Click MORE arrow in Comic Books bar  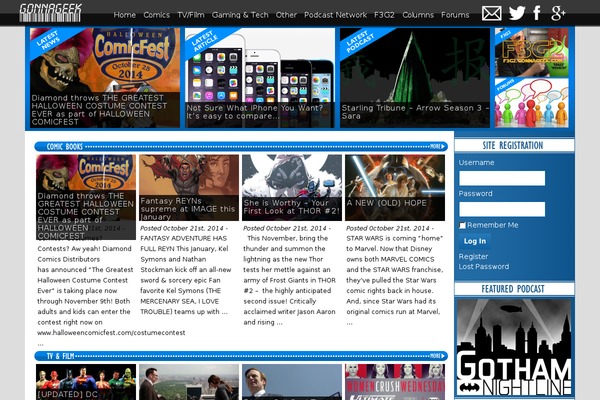click(438, 146)
